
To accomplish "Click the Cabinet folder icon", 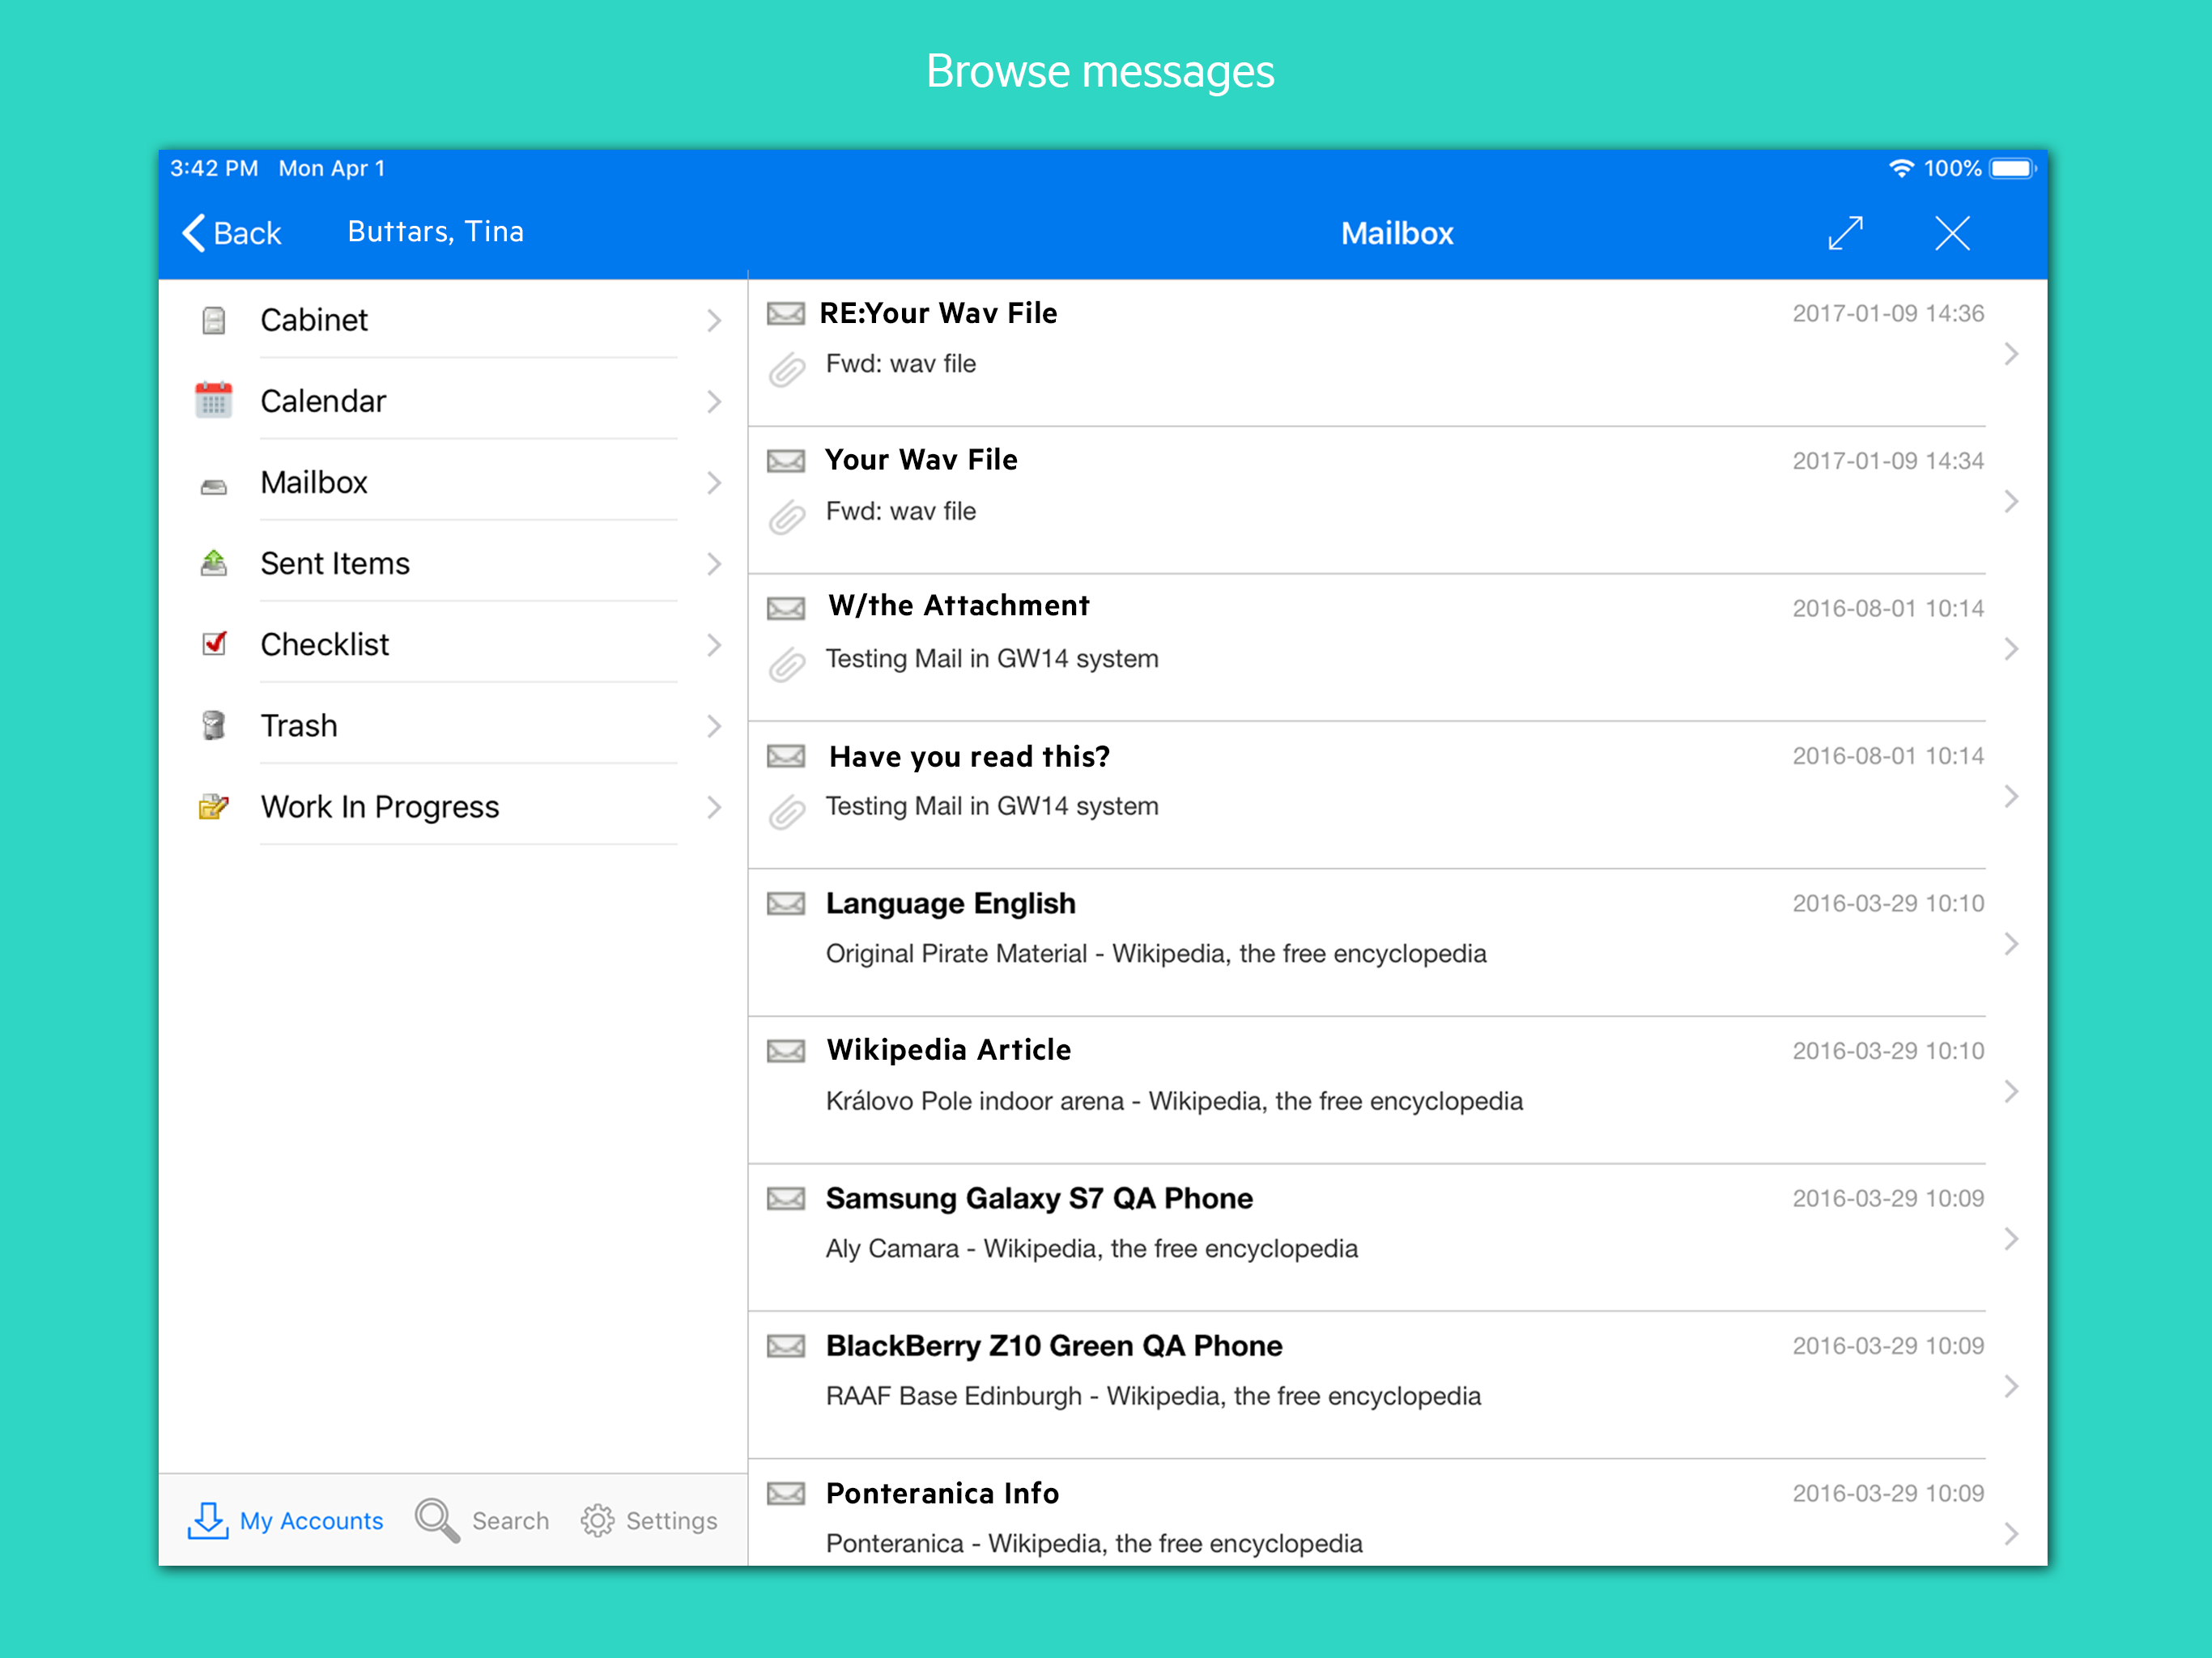I will 213,321.
